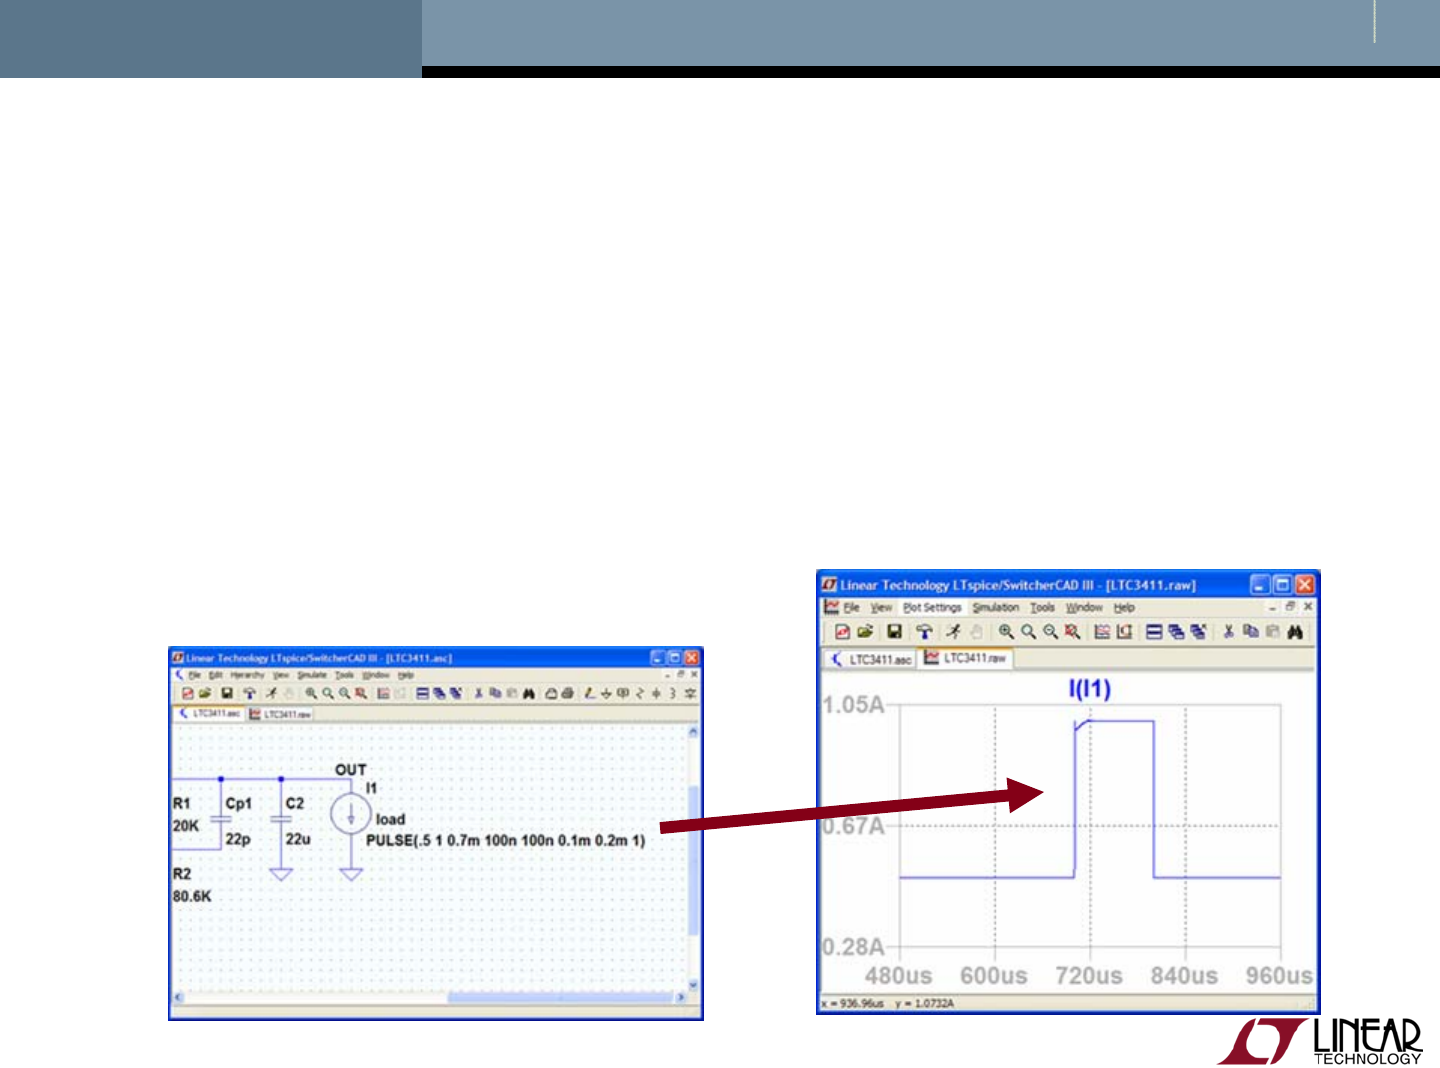The height and width of the screenshot is (1068, 1440).
Task: Open the Tools menu in the waveform window
Action: click(x=1043, y=607)
